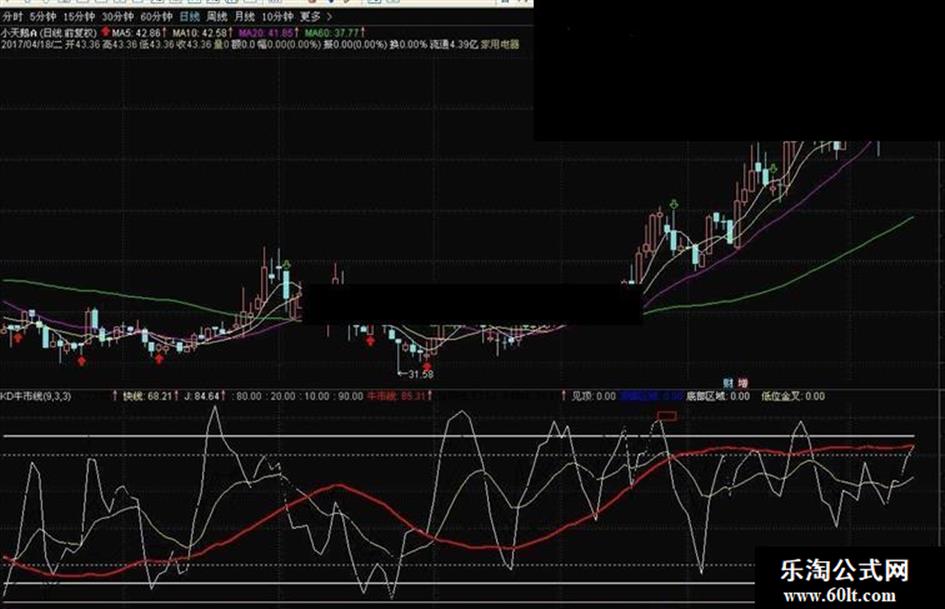This screenshot has height=609, width=945.
Task: Click the MA5: 42.86 value
Action: tap(136, 33)
